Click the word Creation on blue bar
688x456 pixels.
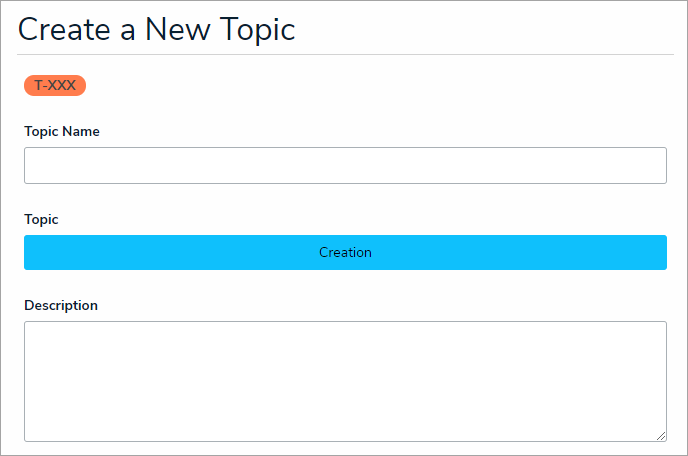pyautogui.click(x=345, y=252)
